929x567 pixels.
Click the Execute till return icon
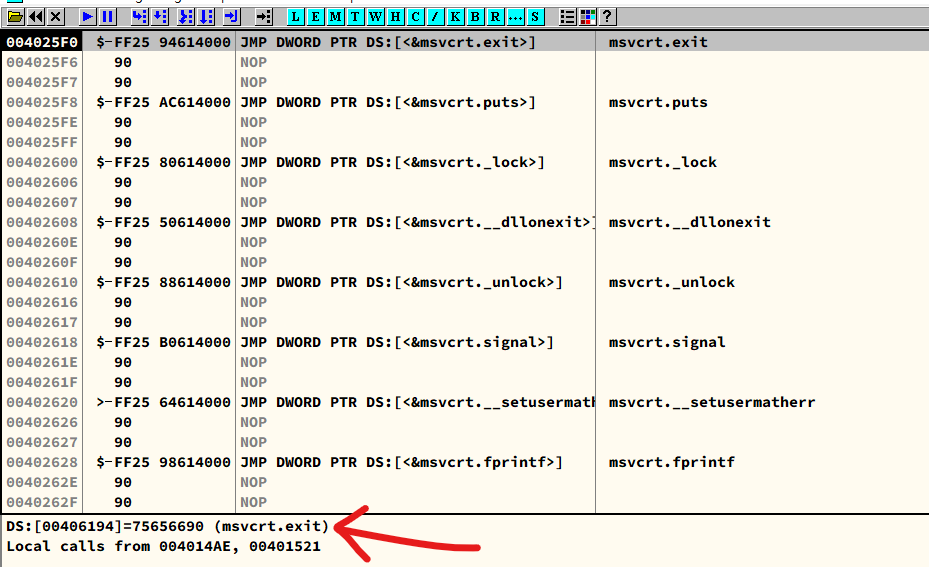231,17
